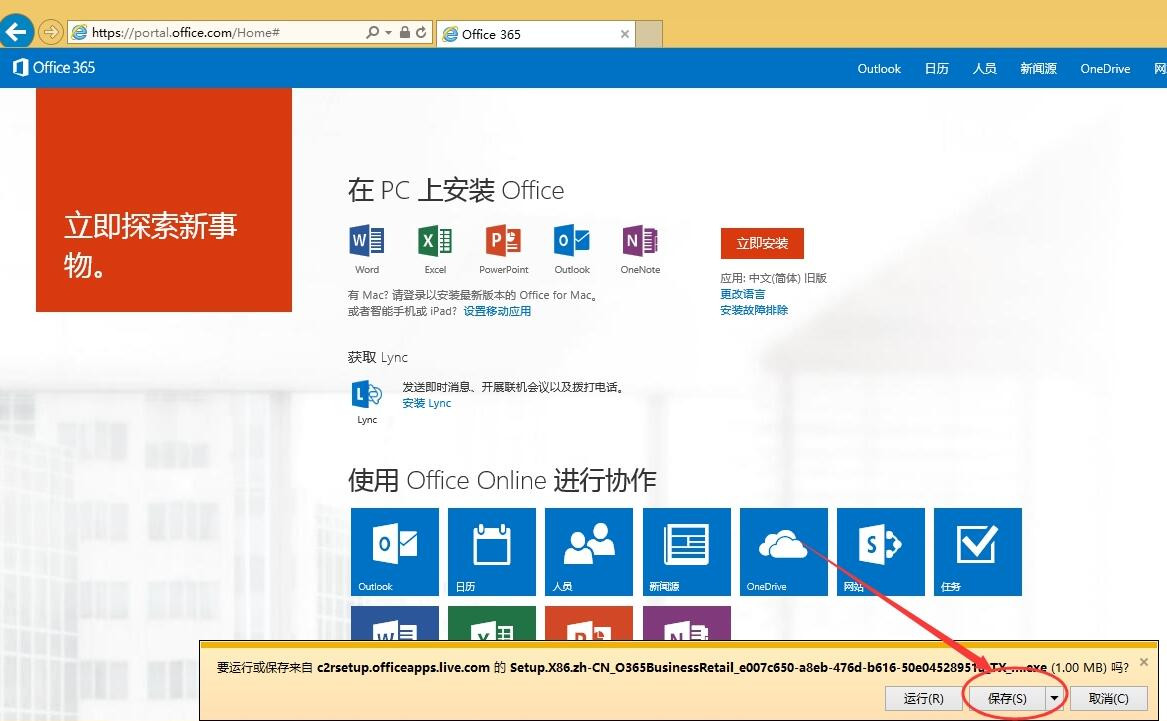Select the Office 365 browser tab
The image size is (1167, 721).
535,34
